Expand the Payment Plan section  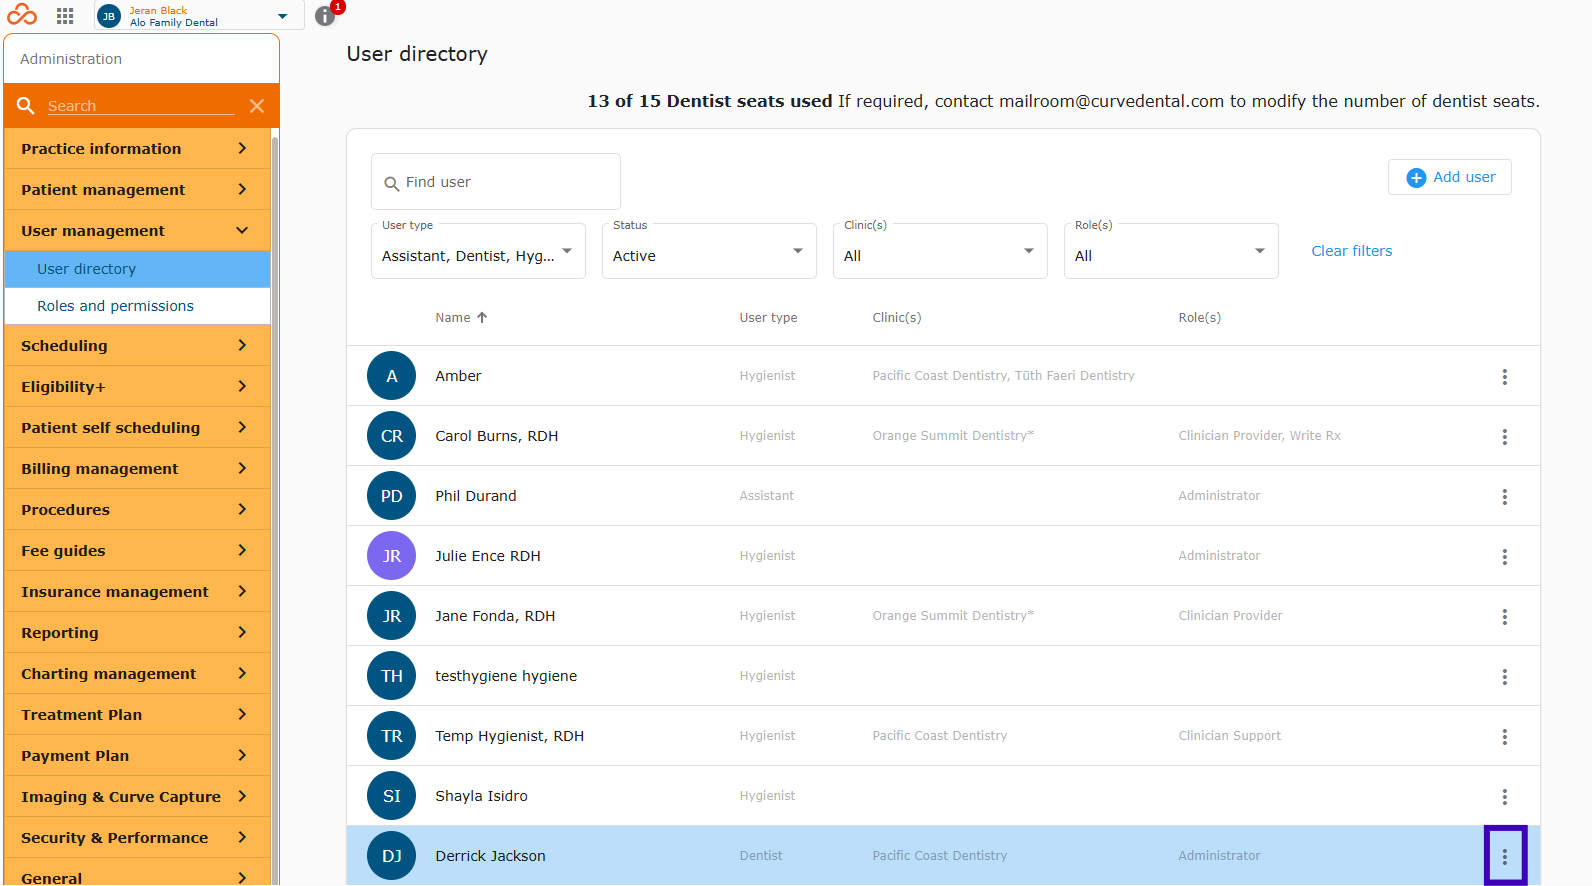point(137,756)
